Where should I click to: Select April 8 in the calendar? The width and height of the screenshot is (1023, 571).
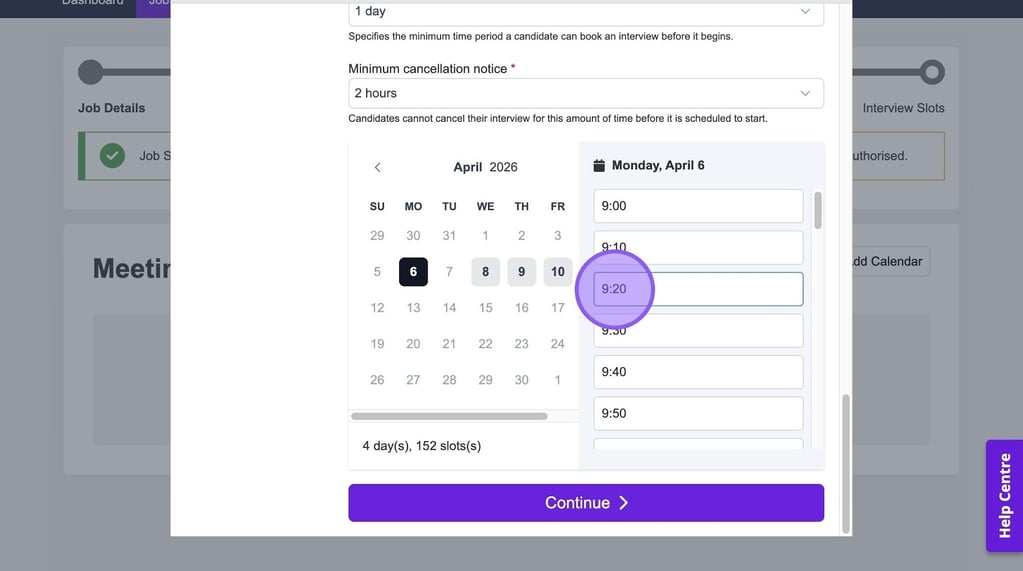coord(485,272)
